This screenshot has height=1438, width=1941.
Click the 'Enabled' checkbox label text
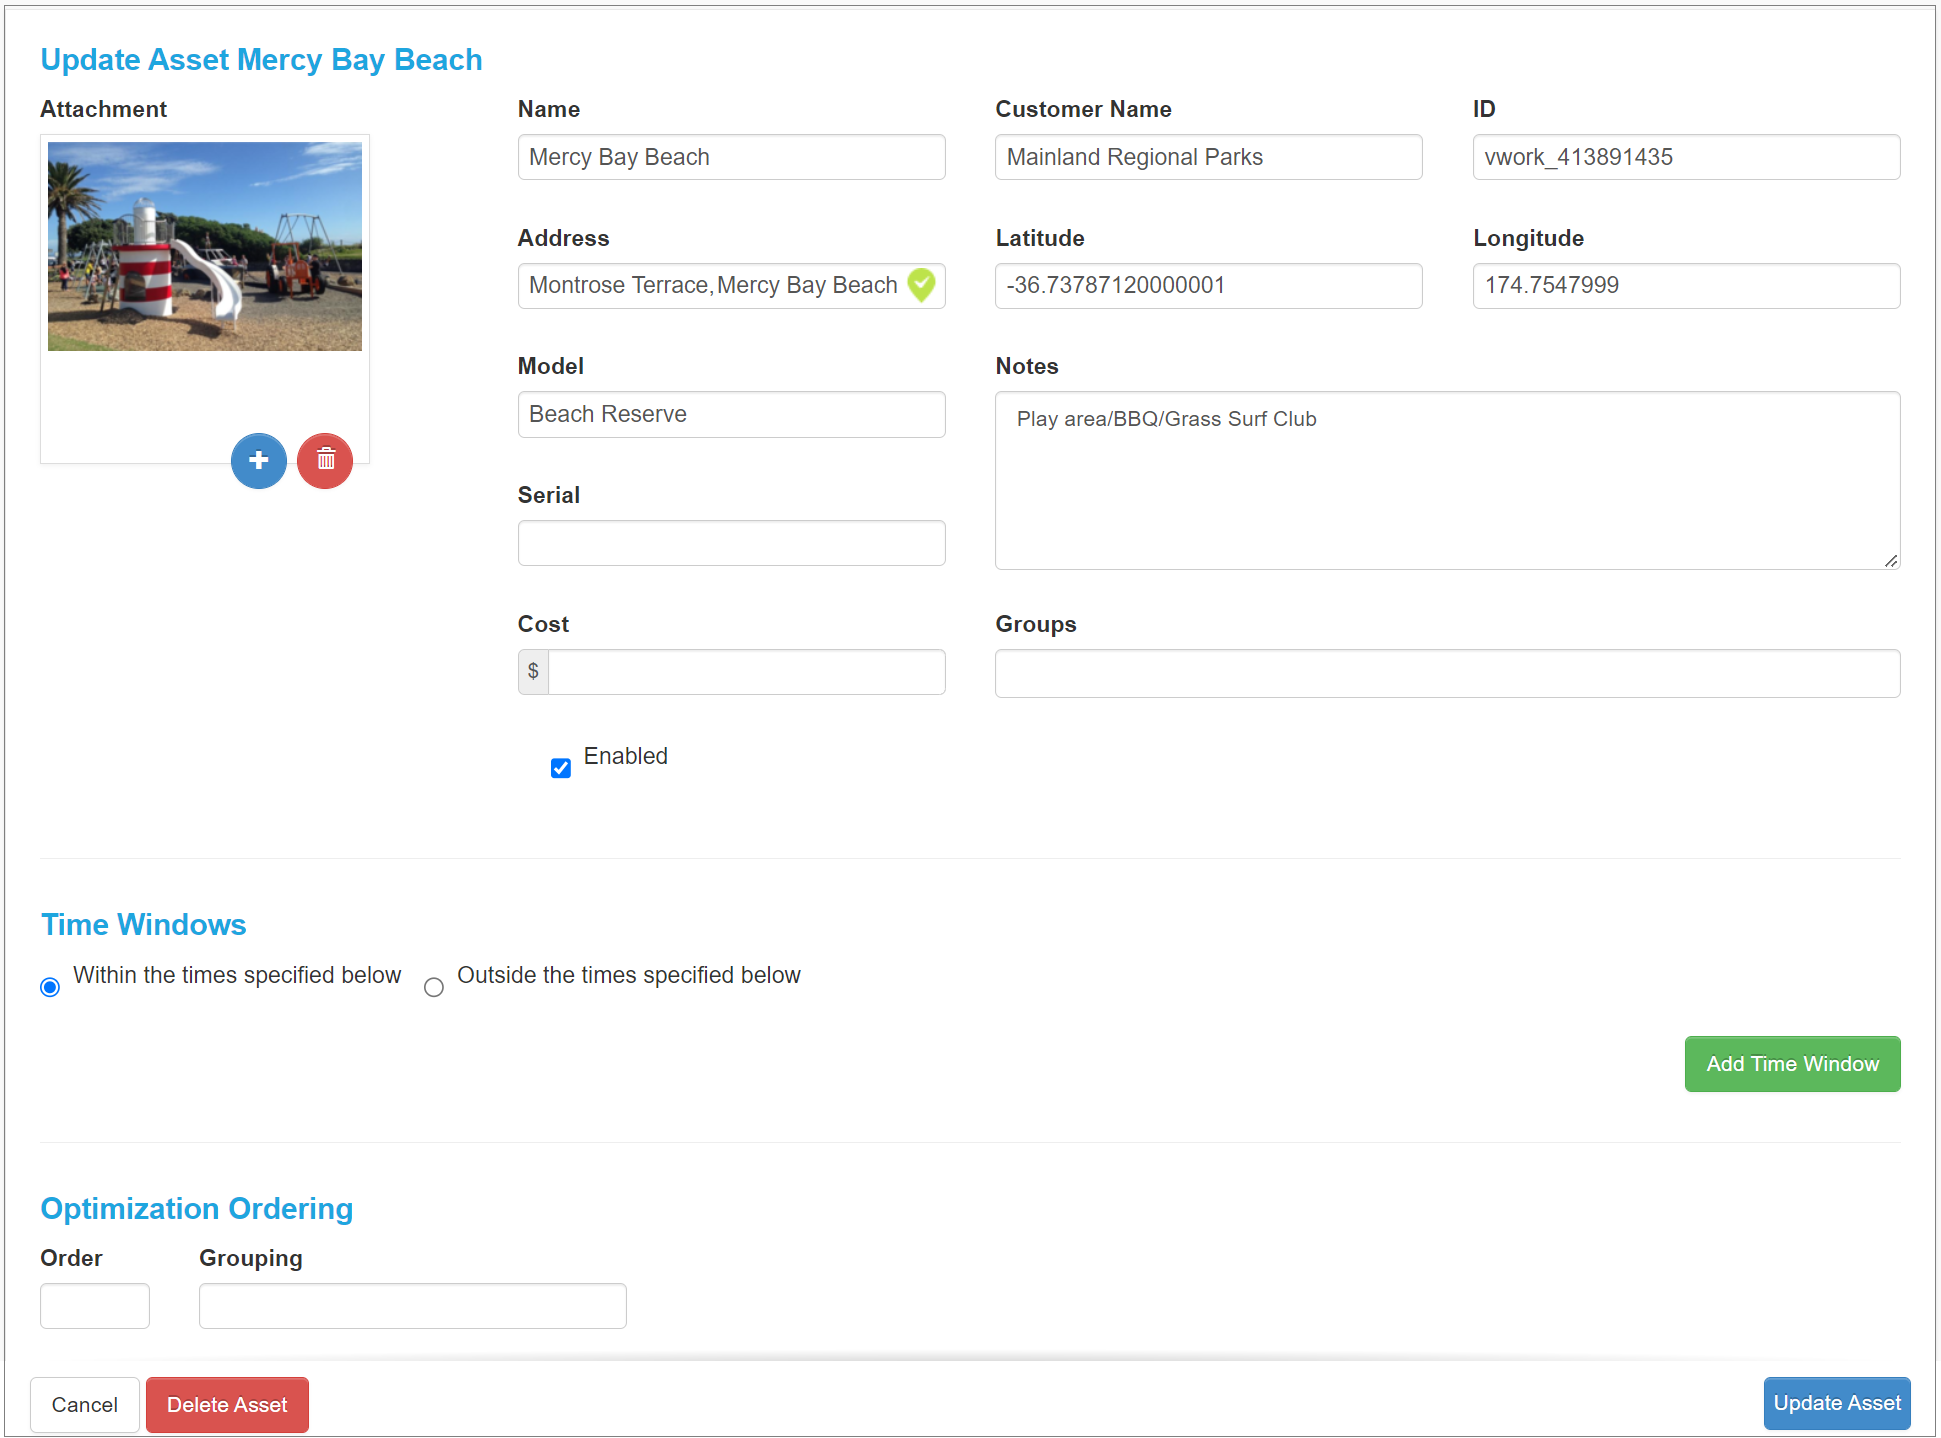click(x=626, y=756)
